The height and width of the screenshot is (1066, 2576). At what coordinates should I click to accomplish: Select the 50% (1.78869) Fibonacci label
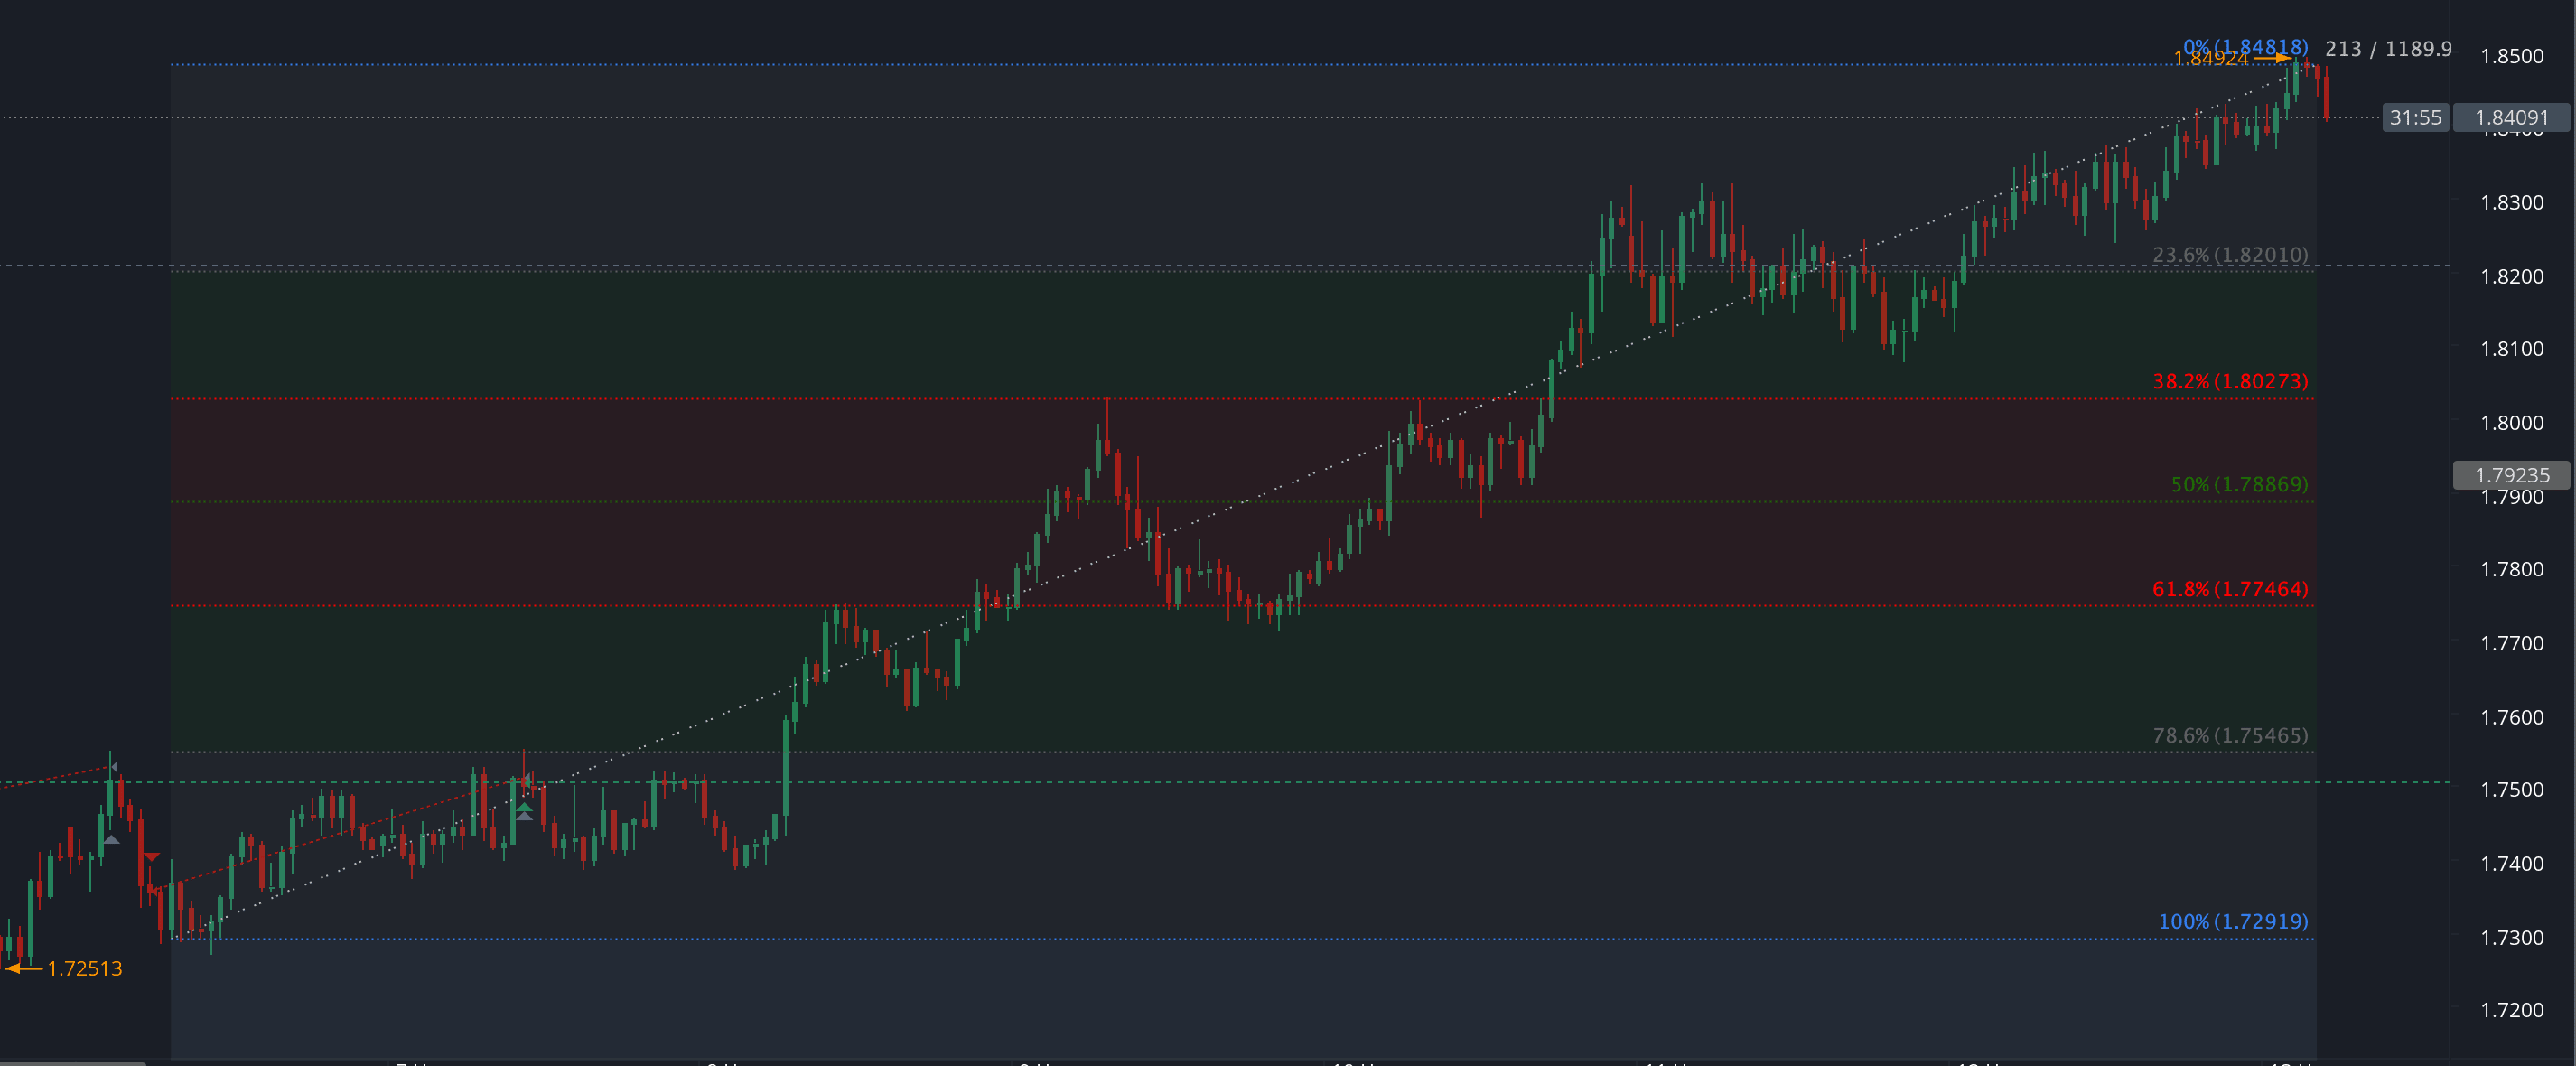coord(2239,484)
